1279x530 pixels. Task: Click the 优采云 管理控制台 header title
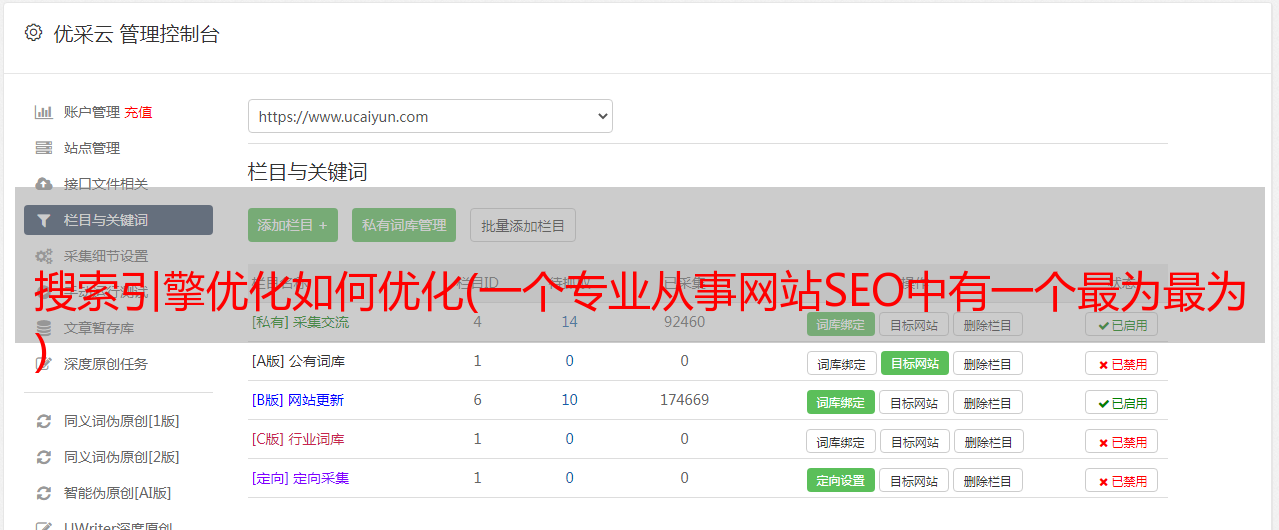136,34
